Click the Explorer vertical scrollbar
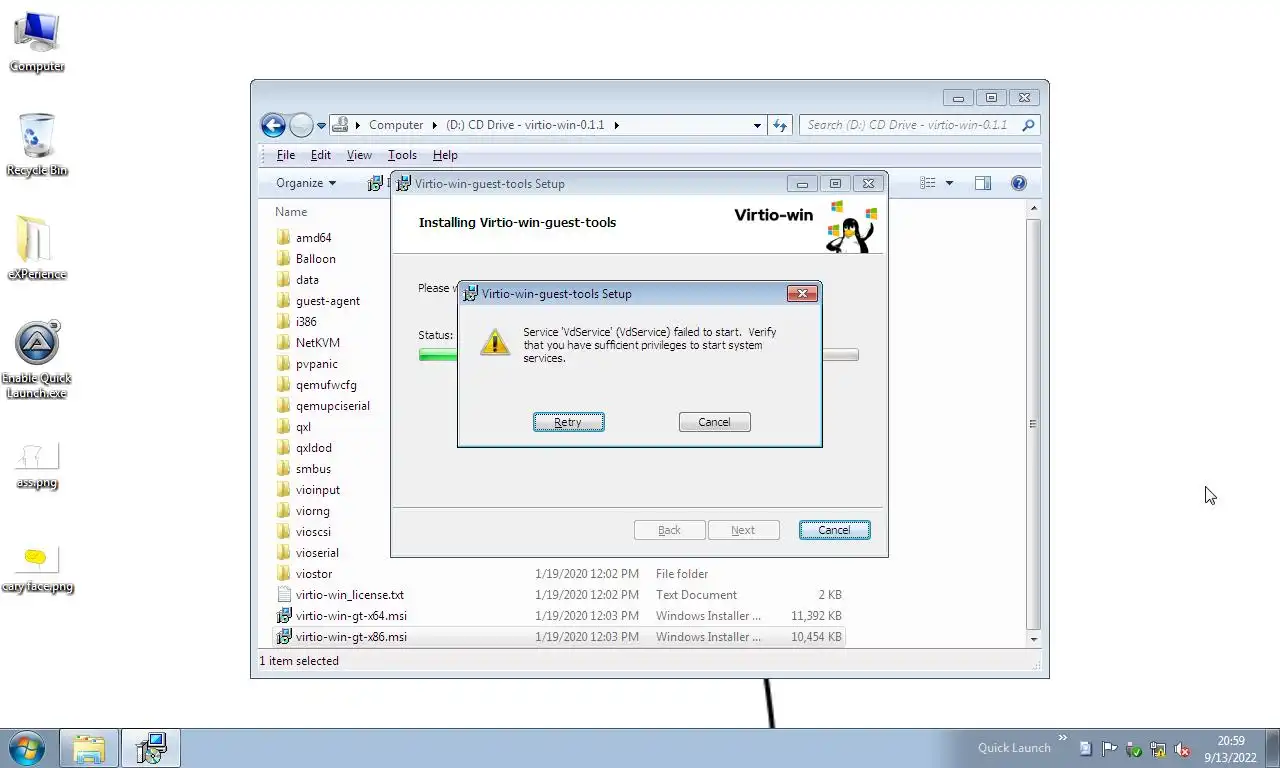The width and height of the screenshot is (1280, 768). coord(1034,424)
